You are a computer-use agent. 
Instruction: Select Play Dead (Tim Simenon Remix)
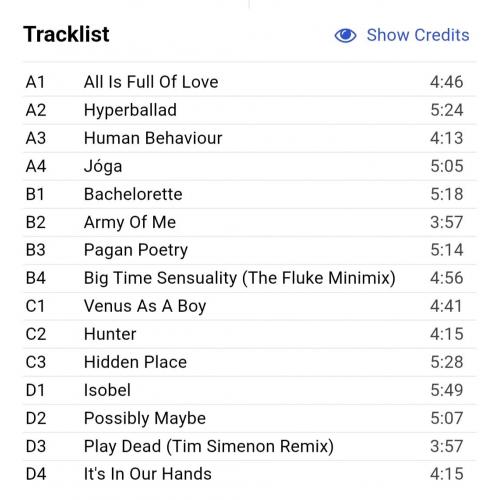(209, 446)
